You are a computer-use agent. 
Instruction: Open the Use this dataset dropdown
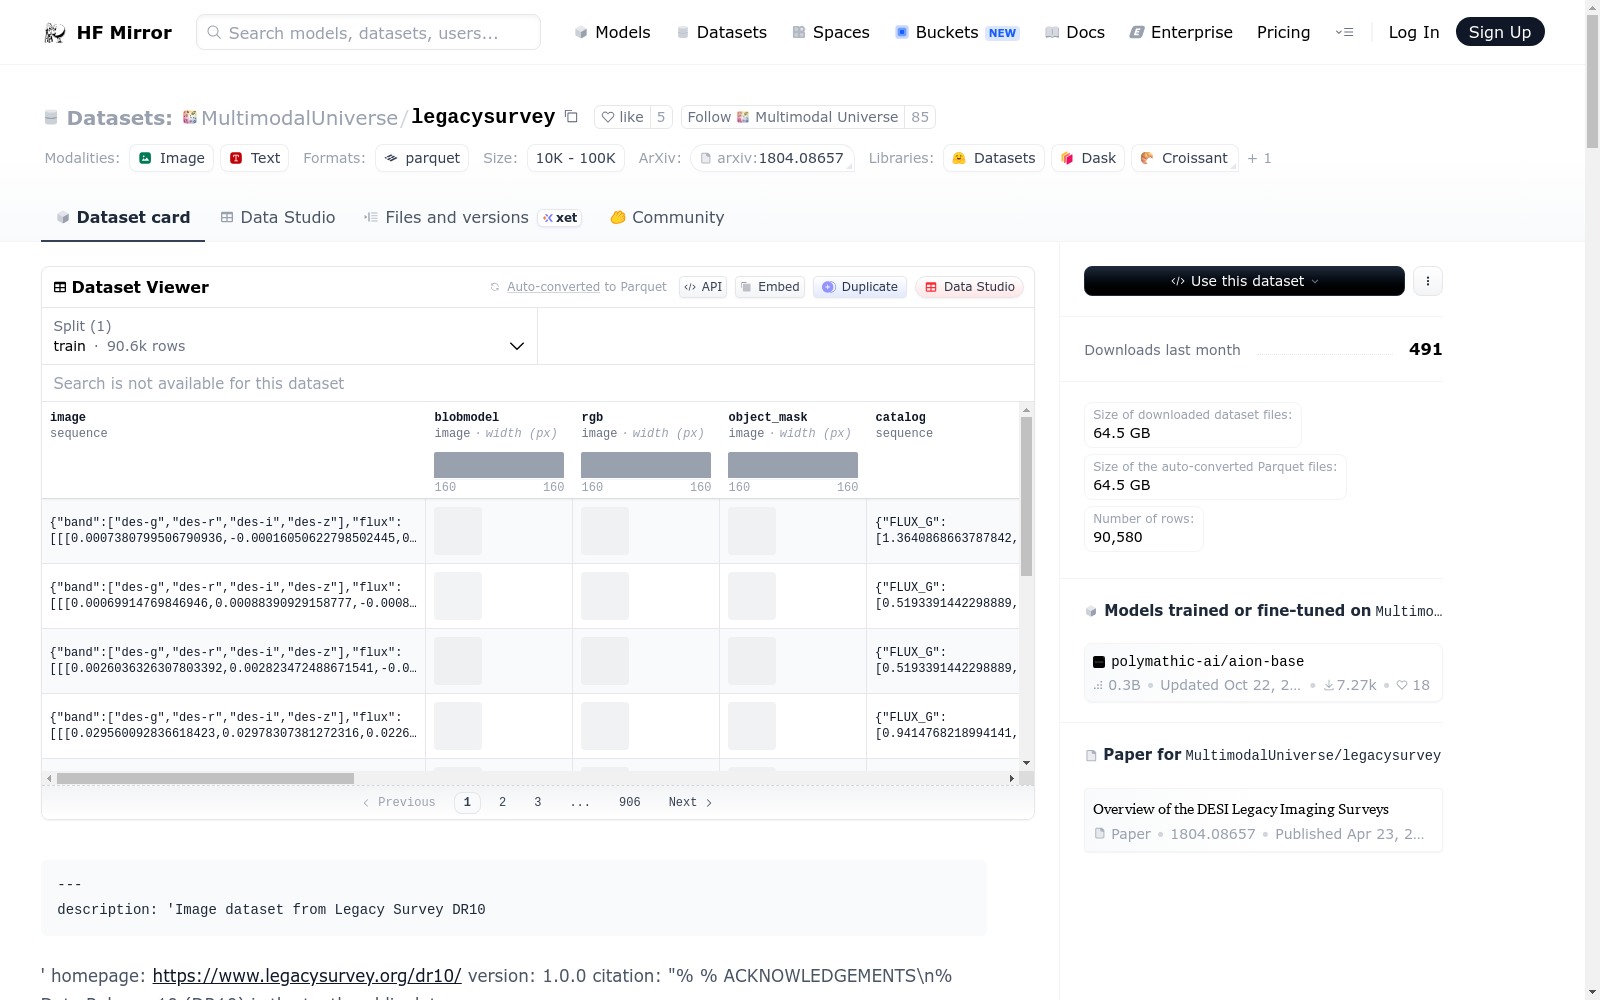(x=1244, y=281)
